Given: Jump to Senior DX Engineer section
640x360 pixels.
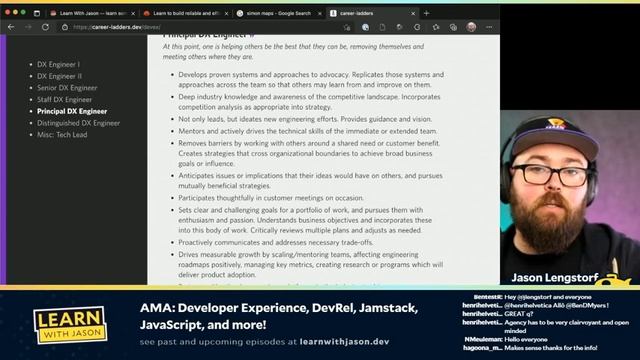Looking at the screenshot, I should click(x=67, y=87).
